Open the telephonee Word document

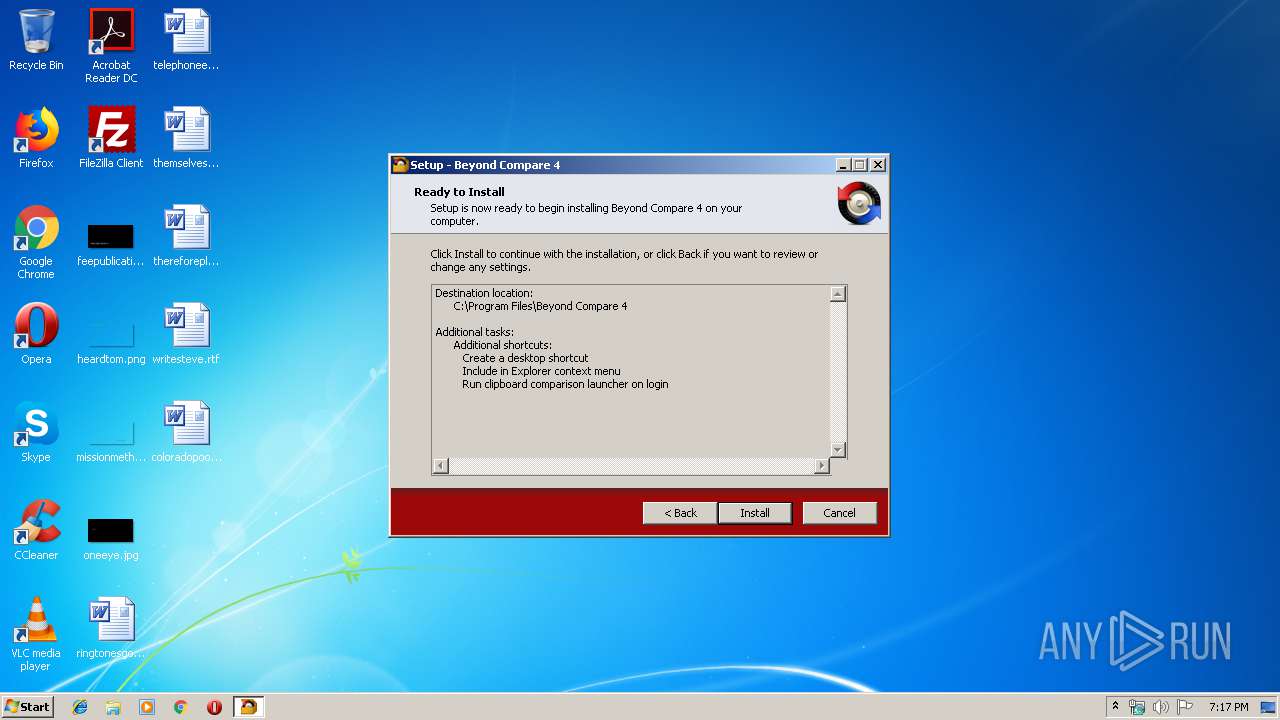(186, 40)
